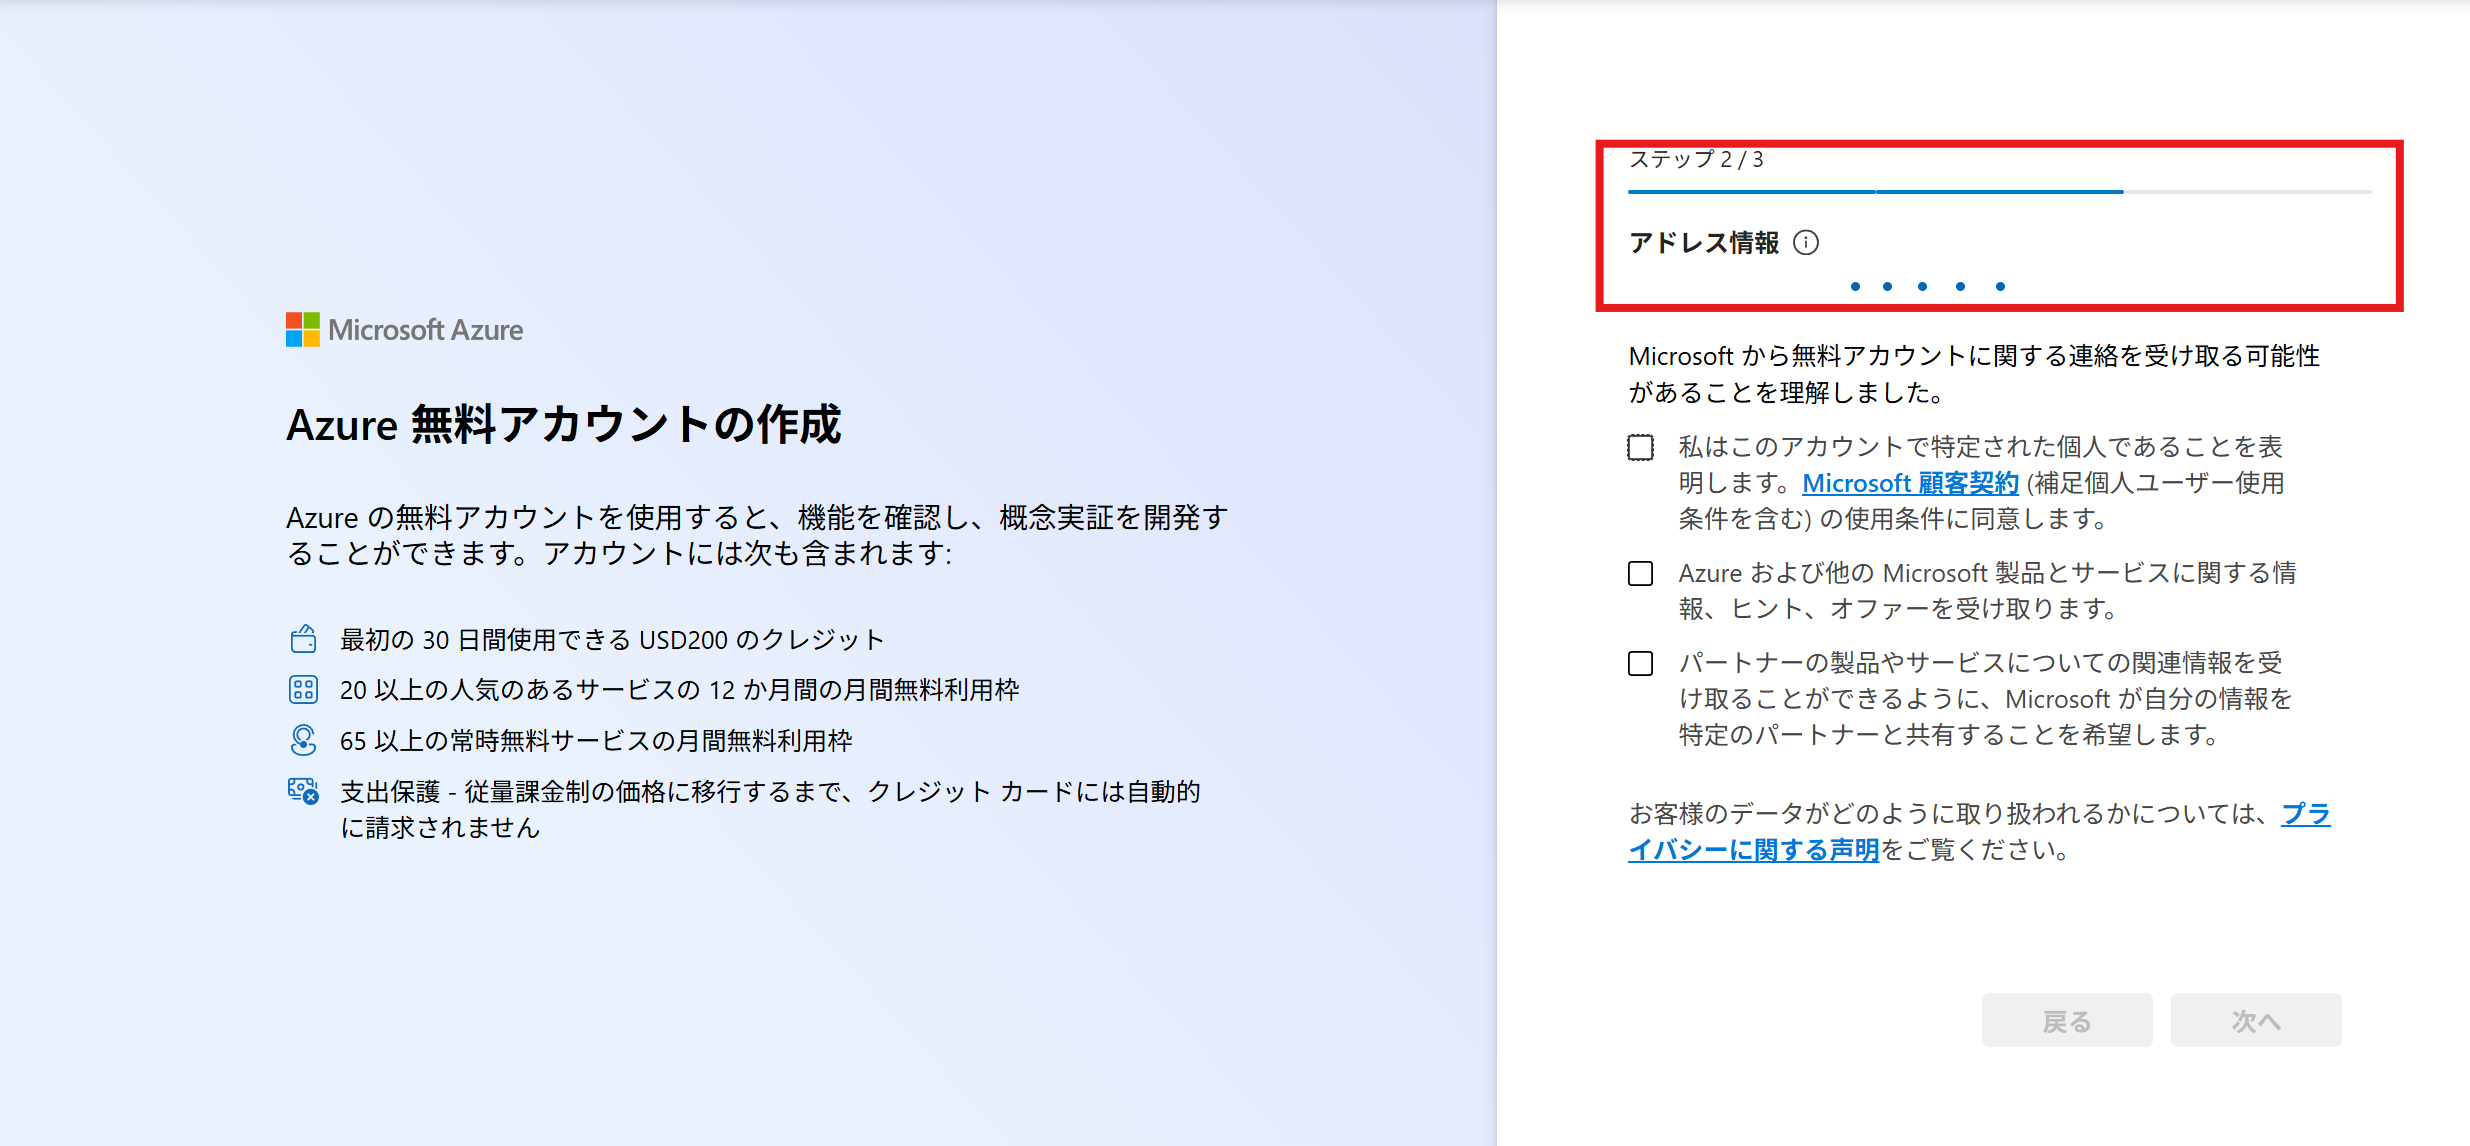
Task: Click the Microsoft Azure logo
Action: pos(404,329)
